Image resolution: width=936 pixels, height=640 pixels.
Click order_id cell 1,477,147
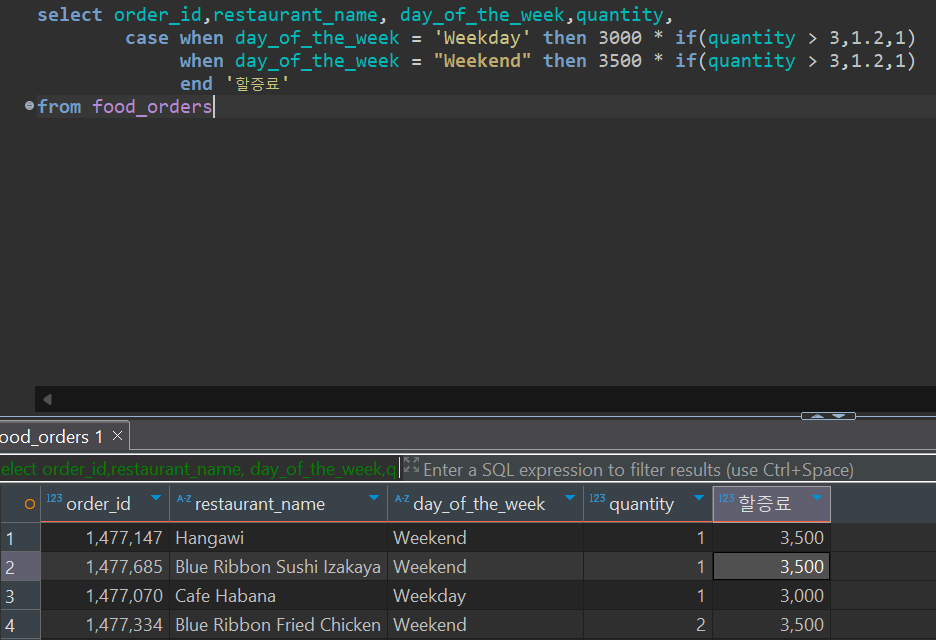105,538
